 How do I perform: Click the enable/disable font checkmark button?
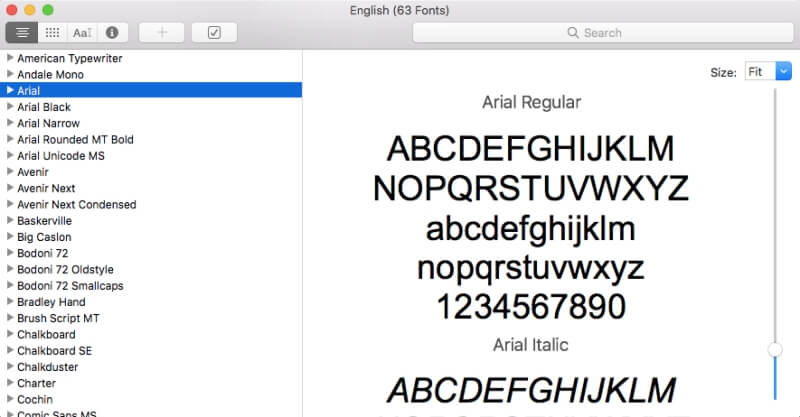[214, 33]
